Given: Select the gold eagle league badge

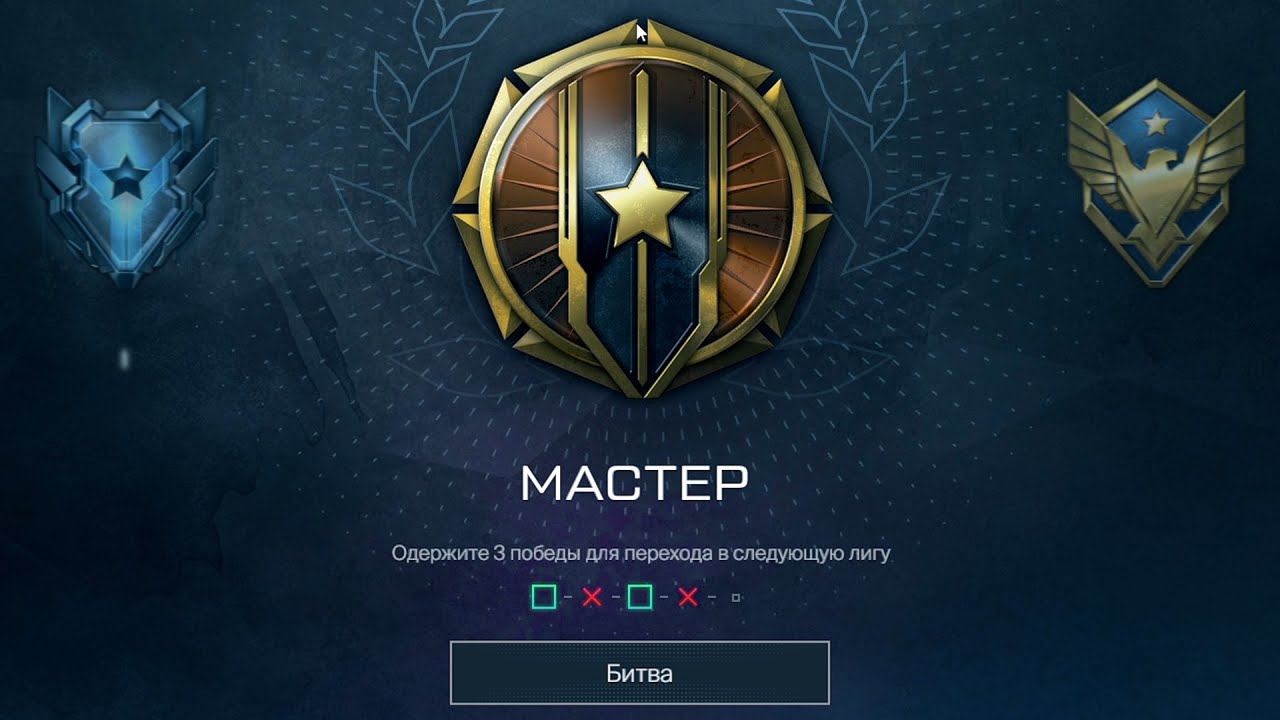Looking at the screenshot, I should click(x=1157, y=184).
